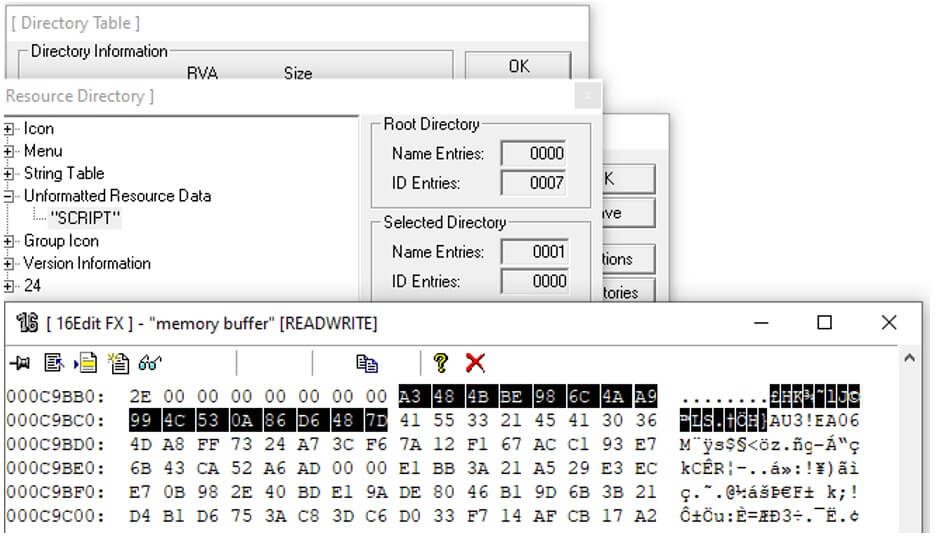The height and width of the screenshot is (537, 935).
Task: Click the partially hidden button ending in "tories"
Action: coord(629,291)
